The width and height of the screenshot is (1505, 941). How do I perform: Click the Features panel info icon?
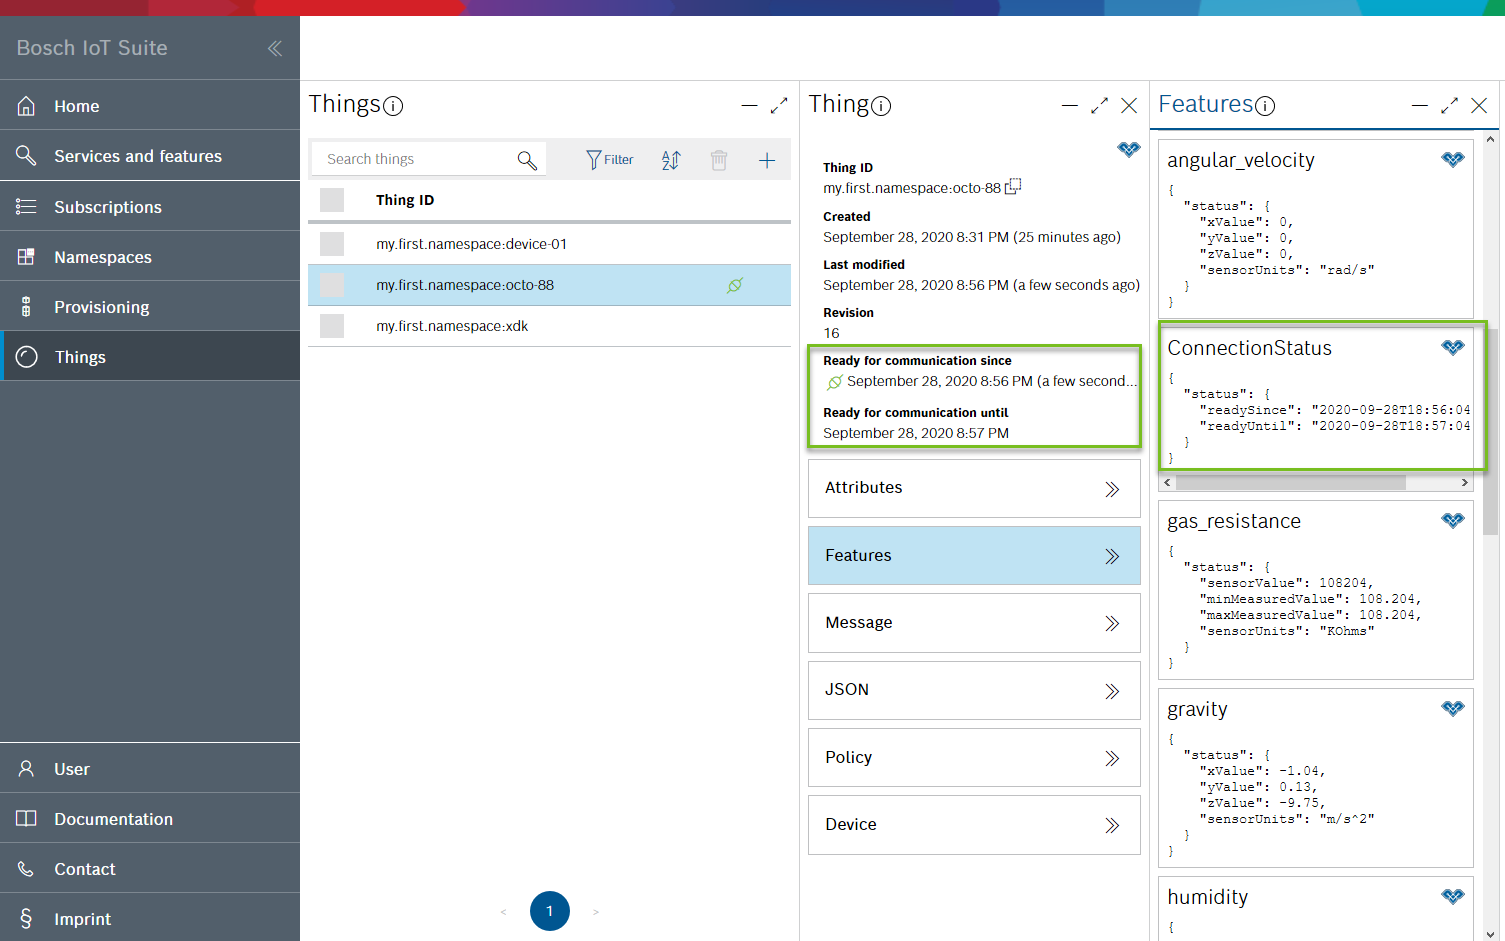click(x=1265, y=106)
